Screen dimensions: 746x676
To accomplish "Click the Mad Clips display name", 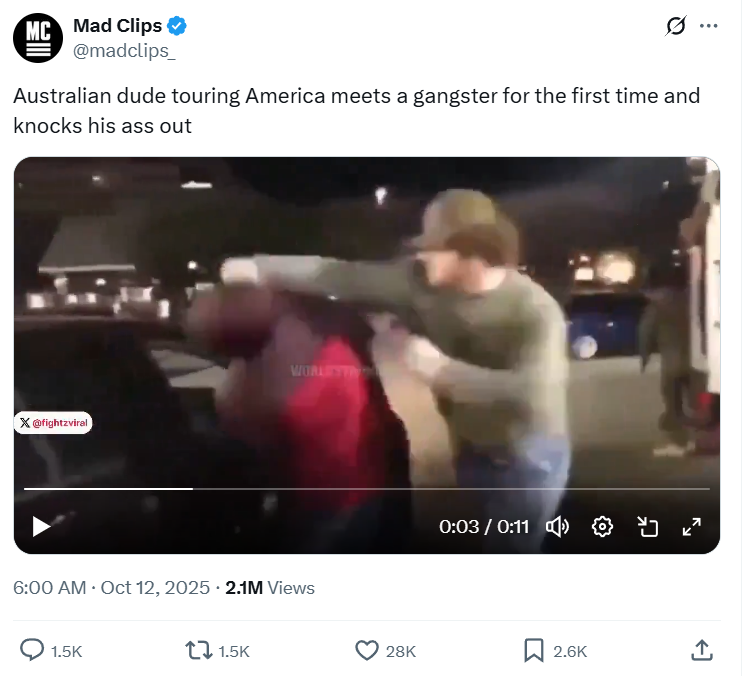I will [x=118, y=26].
